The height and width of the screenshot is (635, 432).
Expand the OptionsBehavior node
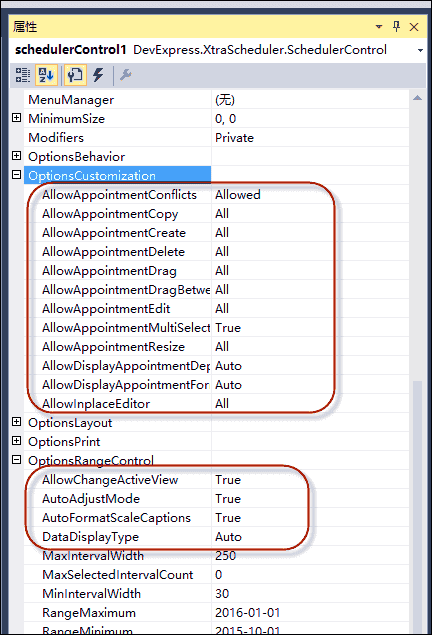pyautogui.click(x=16, y=156)
